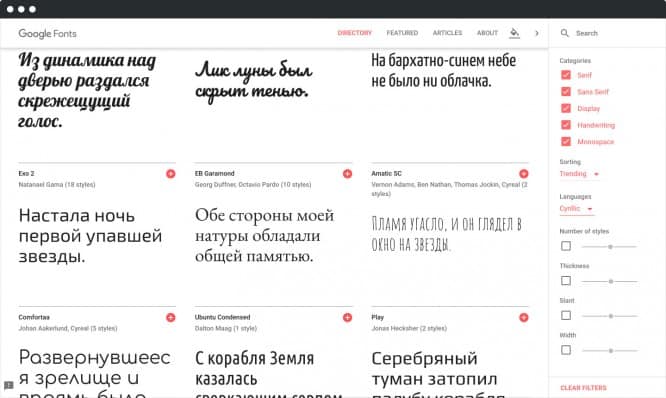Uncheck the Serif category checkbox
This screenshot has height=398, width=666.
pyautogui.click(x=566, y=75)
